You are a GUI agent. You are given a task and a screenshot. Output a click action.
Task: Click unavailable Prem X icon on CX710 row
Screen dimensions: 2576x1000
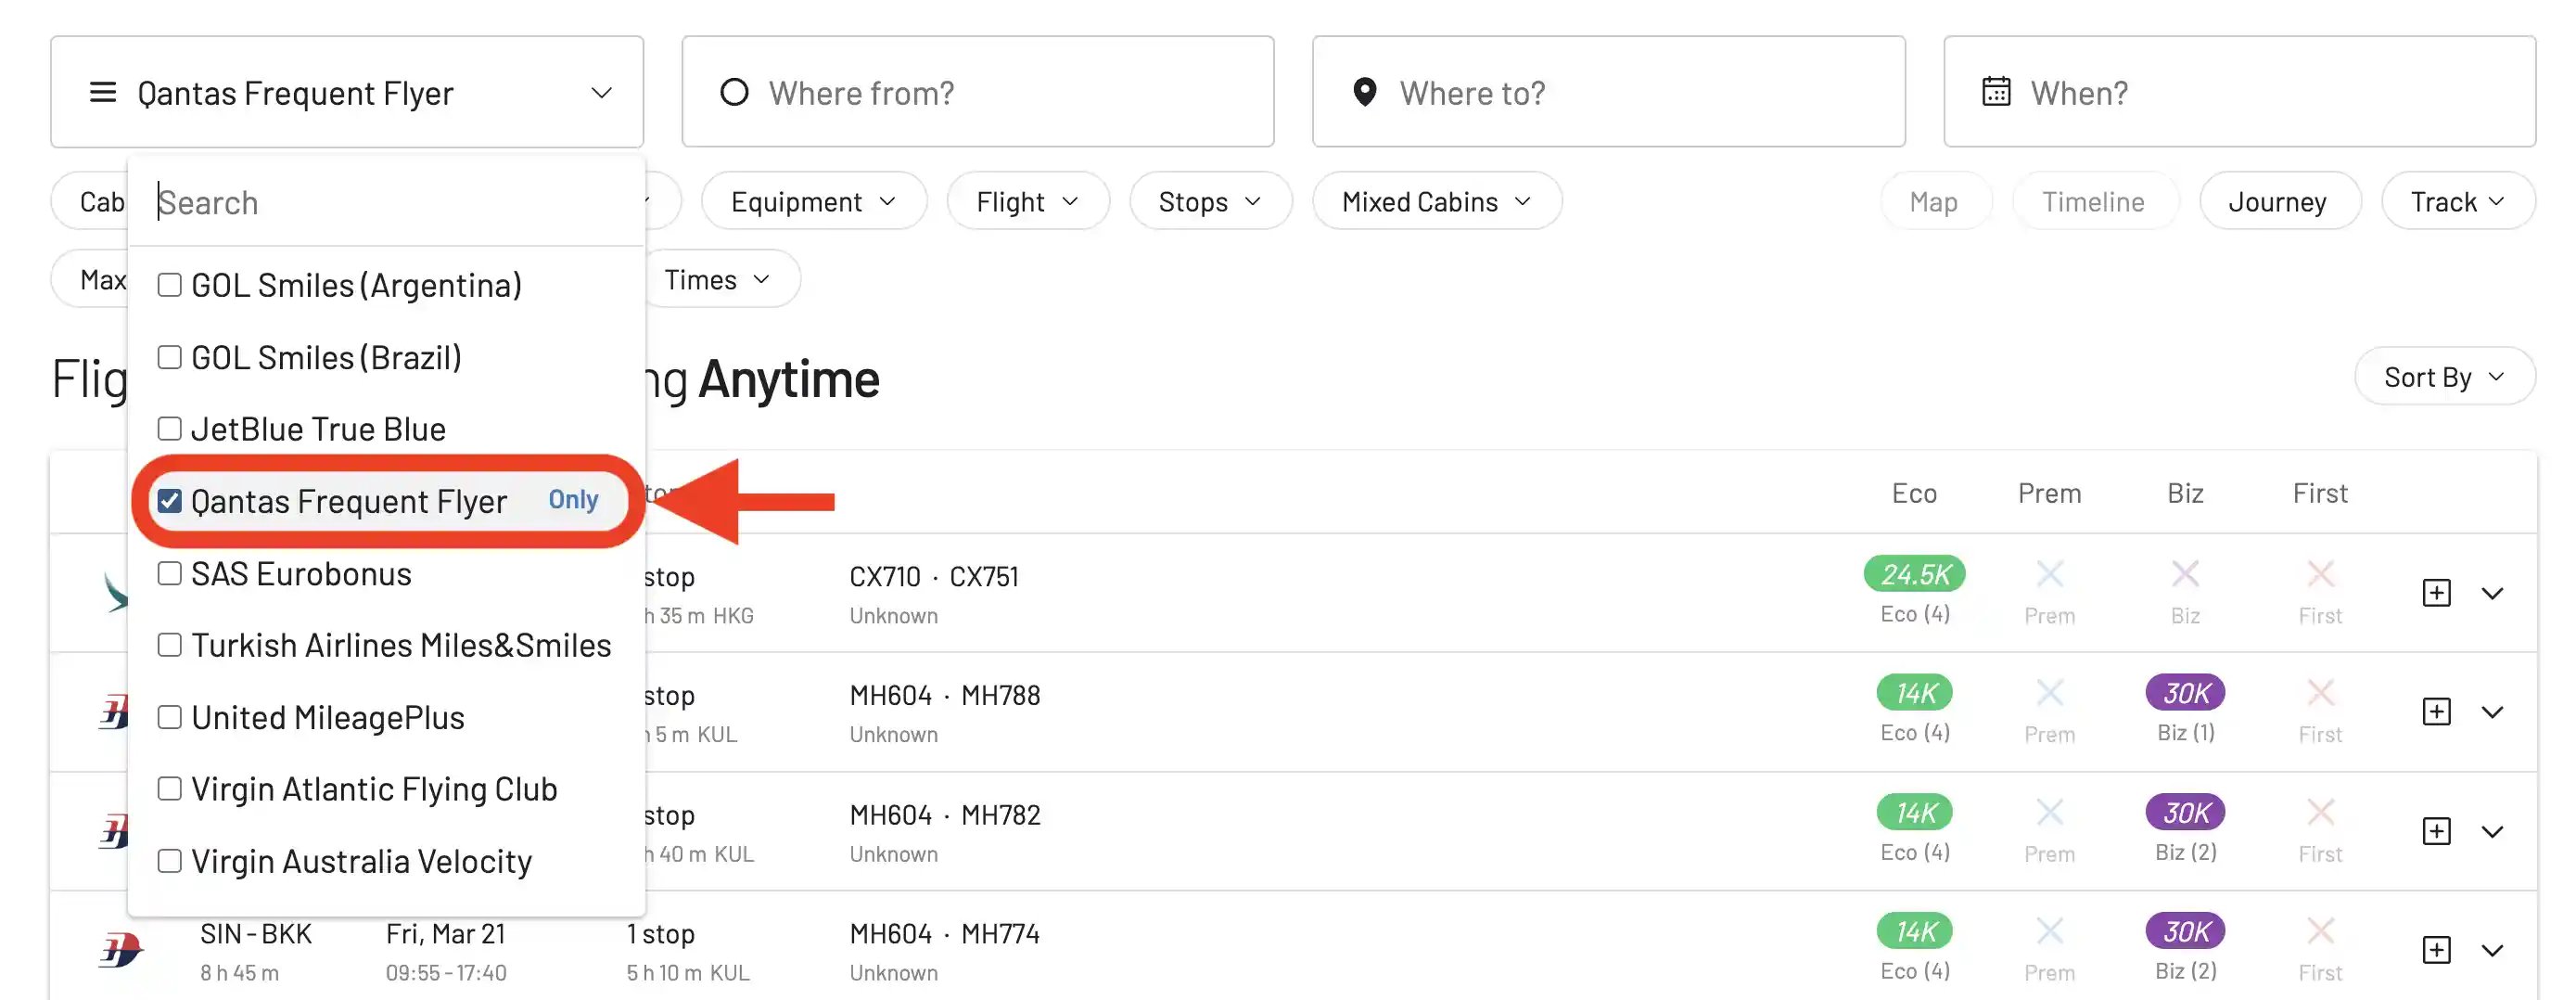(x=2050, y=574)
